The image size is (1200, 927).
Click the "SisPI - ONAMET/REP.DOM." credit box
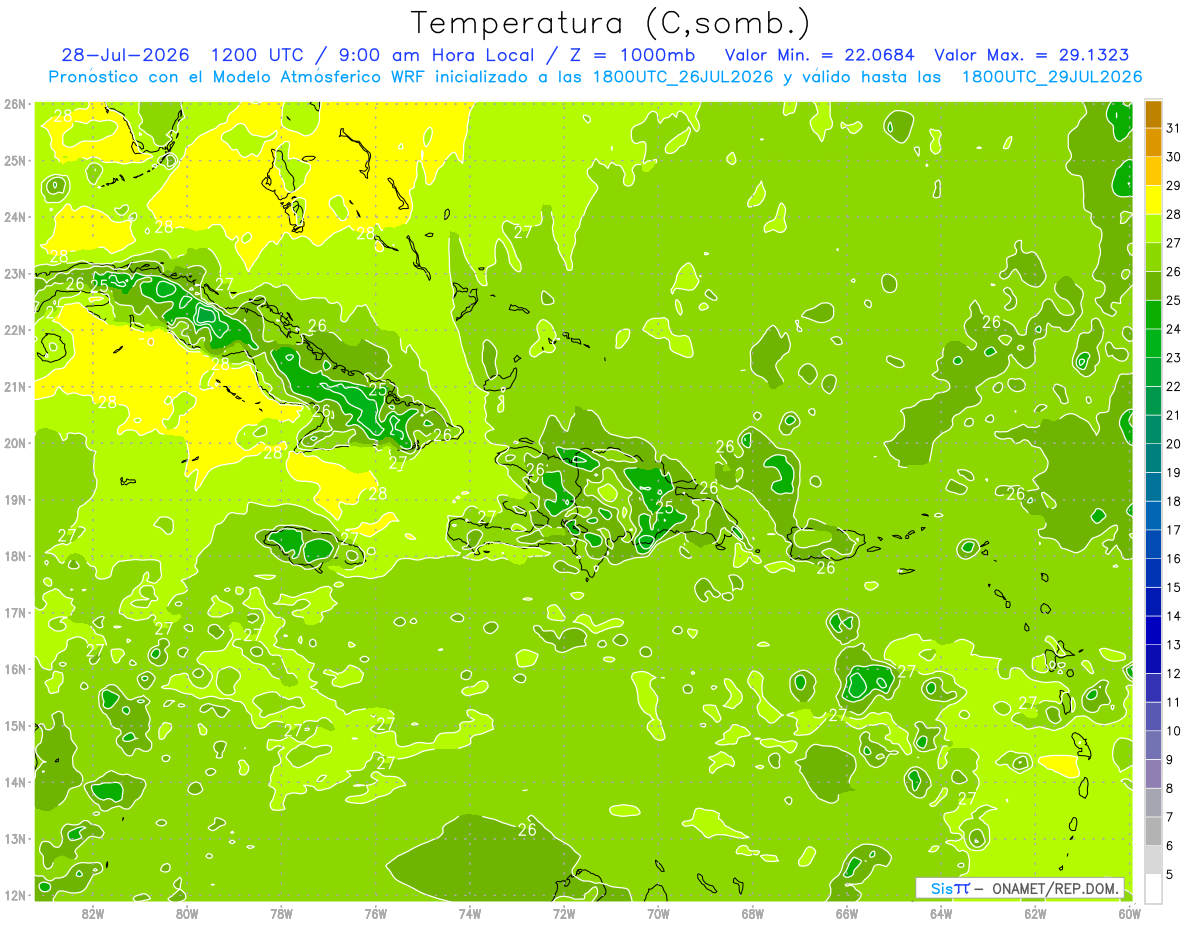click(1020, 888)
